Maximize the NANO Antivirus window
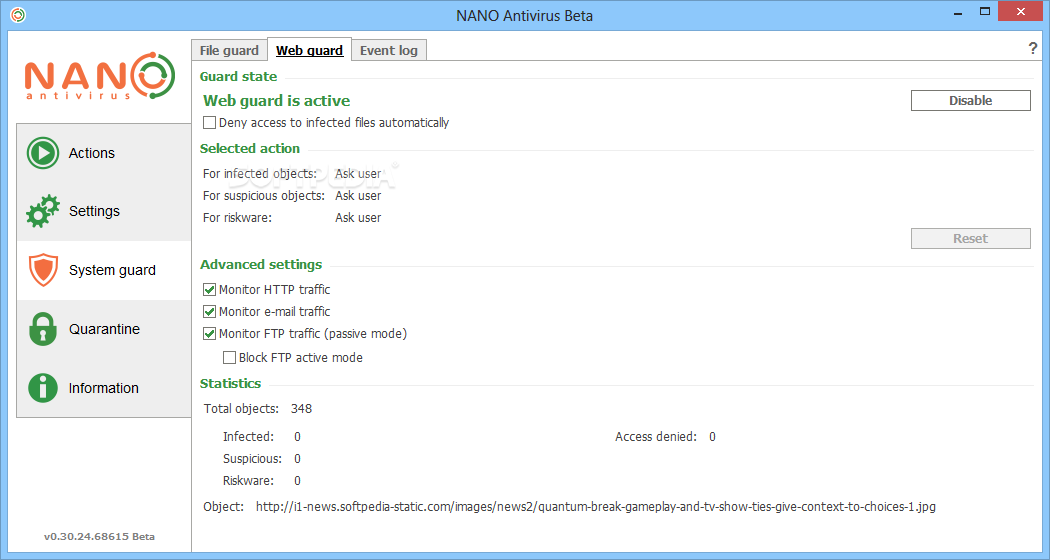This screenshot has height=560, width=1050. coord(984,11)
